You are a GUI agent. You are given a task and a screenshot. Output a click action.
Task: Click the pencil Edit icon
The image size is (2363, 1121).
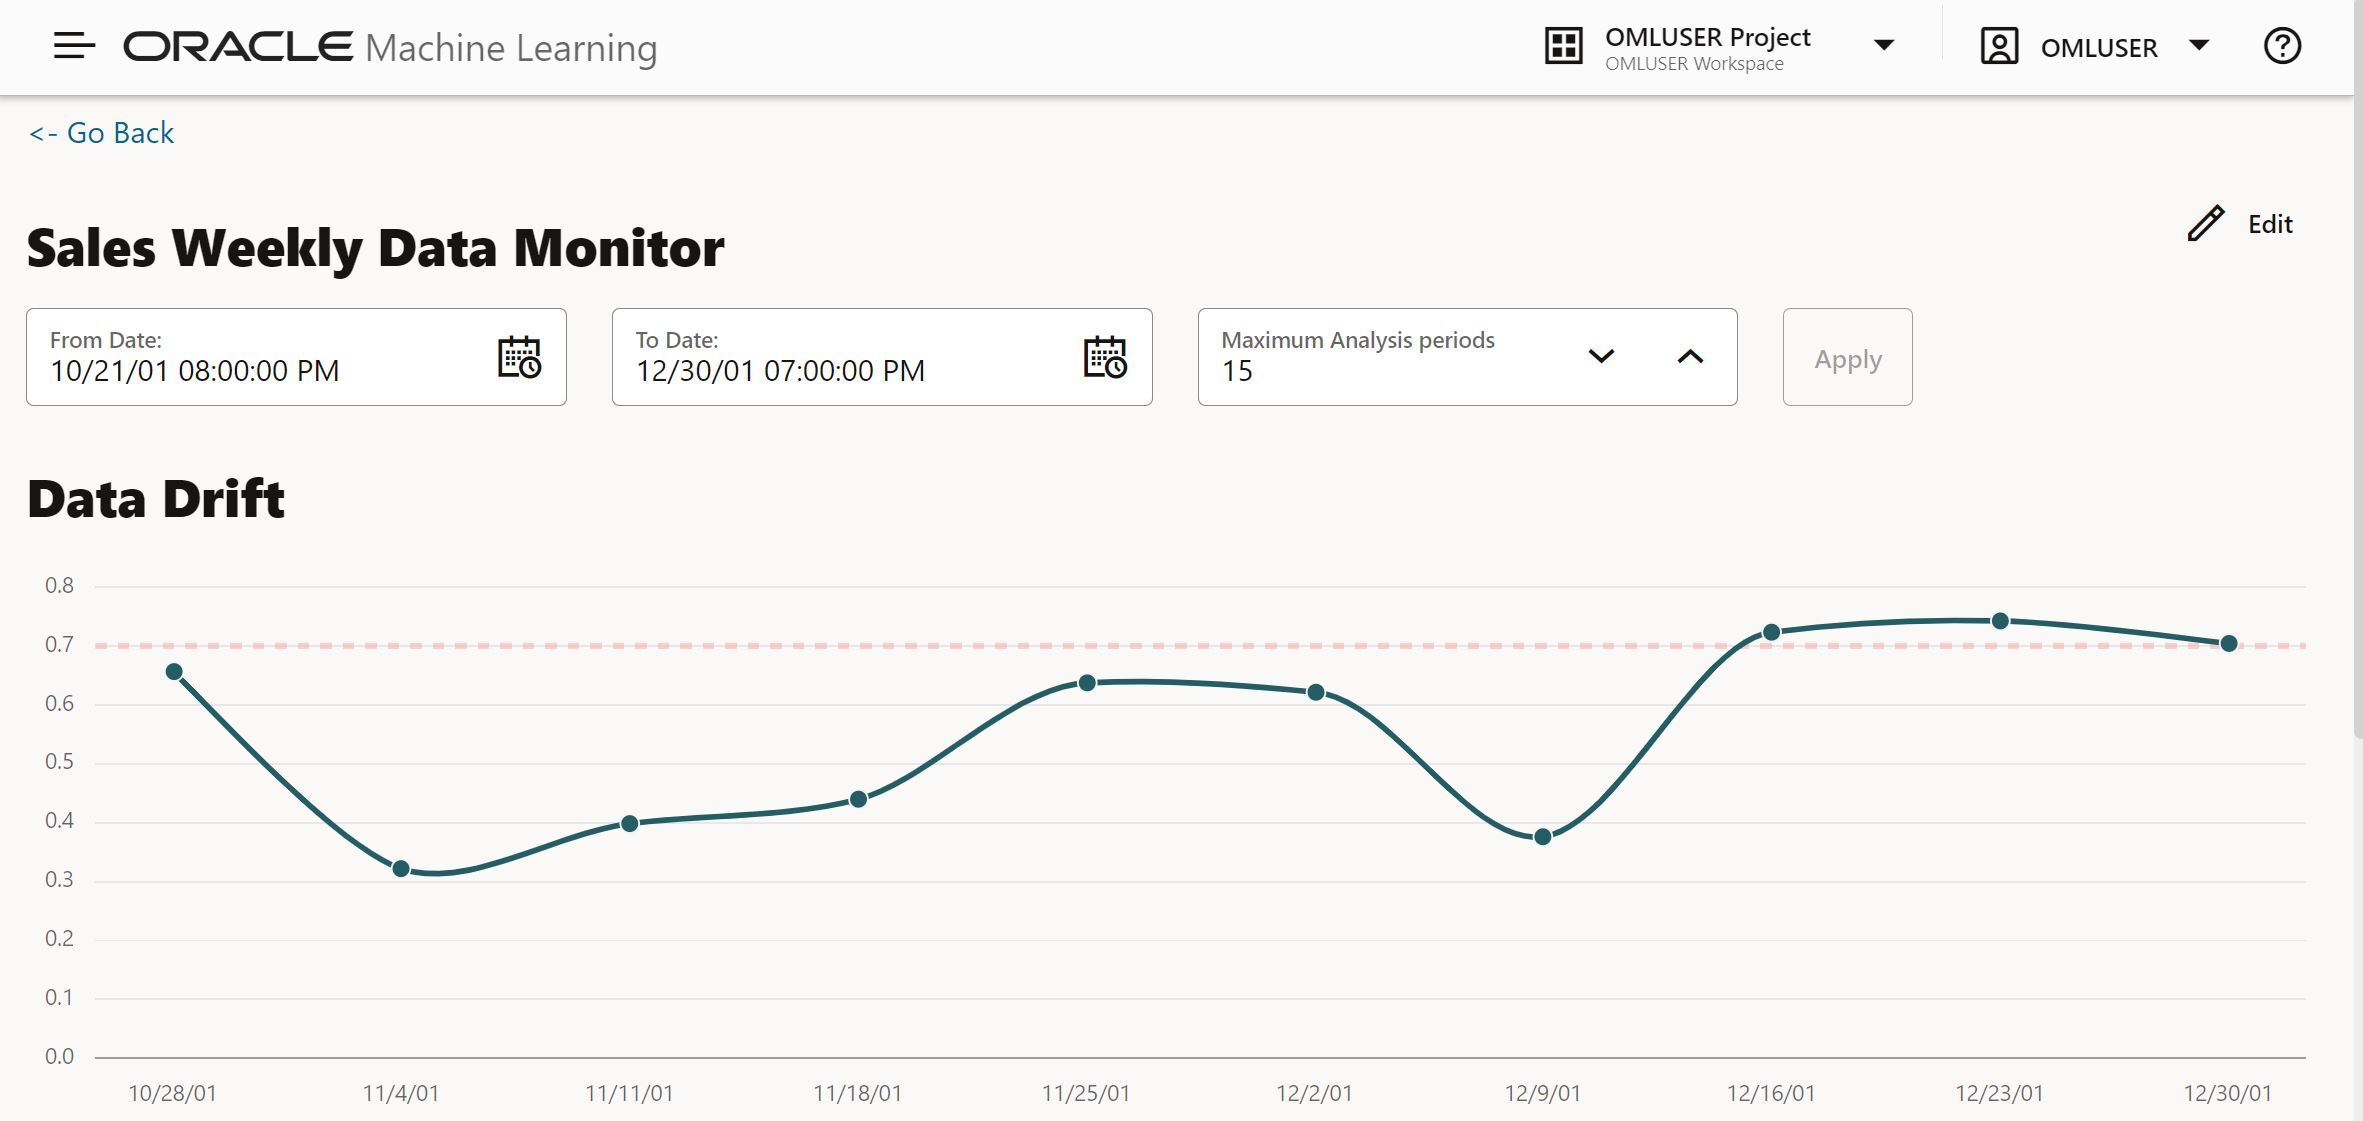tap(2205, 224)
